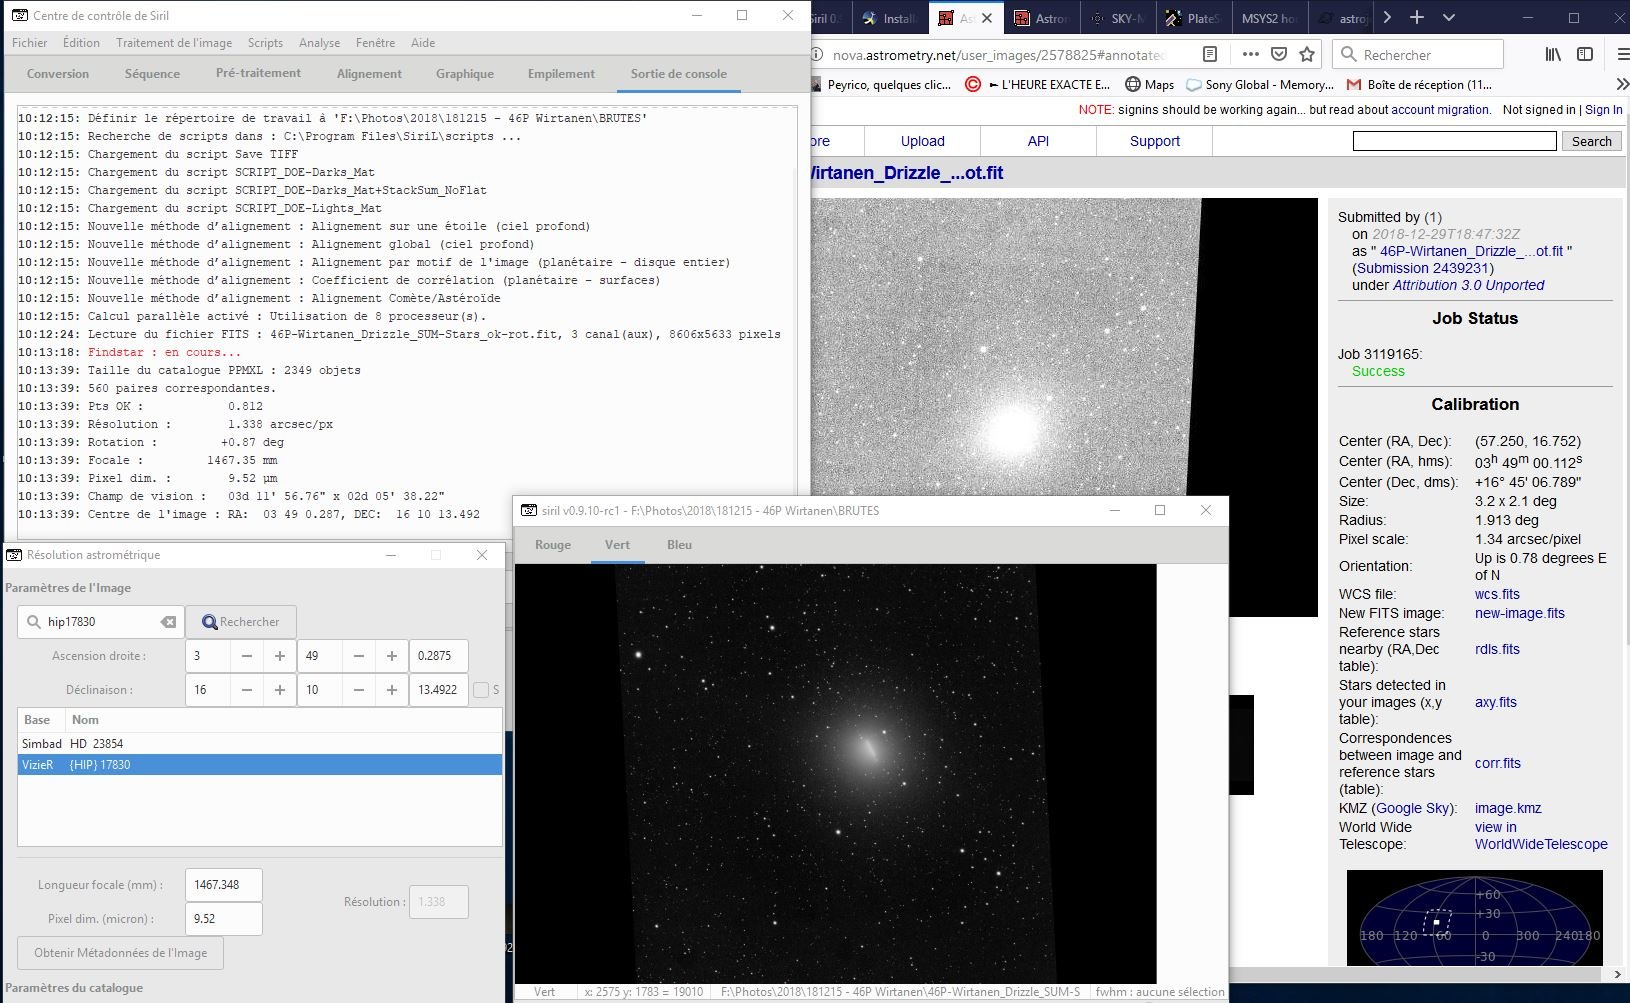Click right ascension seconds field 0.2875
The height and width of the screenshot is (1003, 1630).
(x=438, y=656)
